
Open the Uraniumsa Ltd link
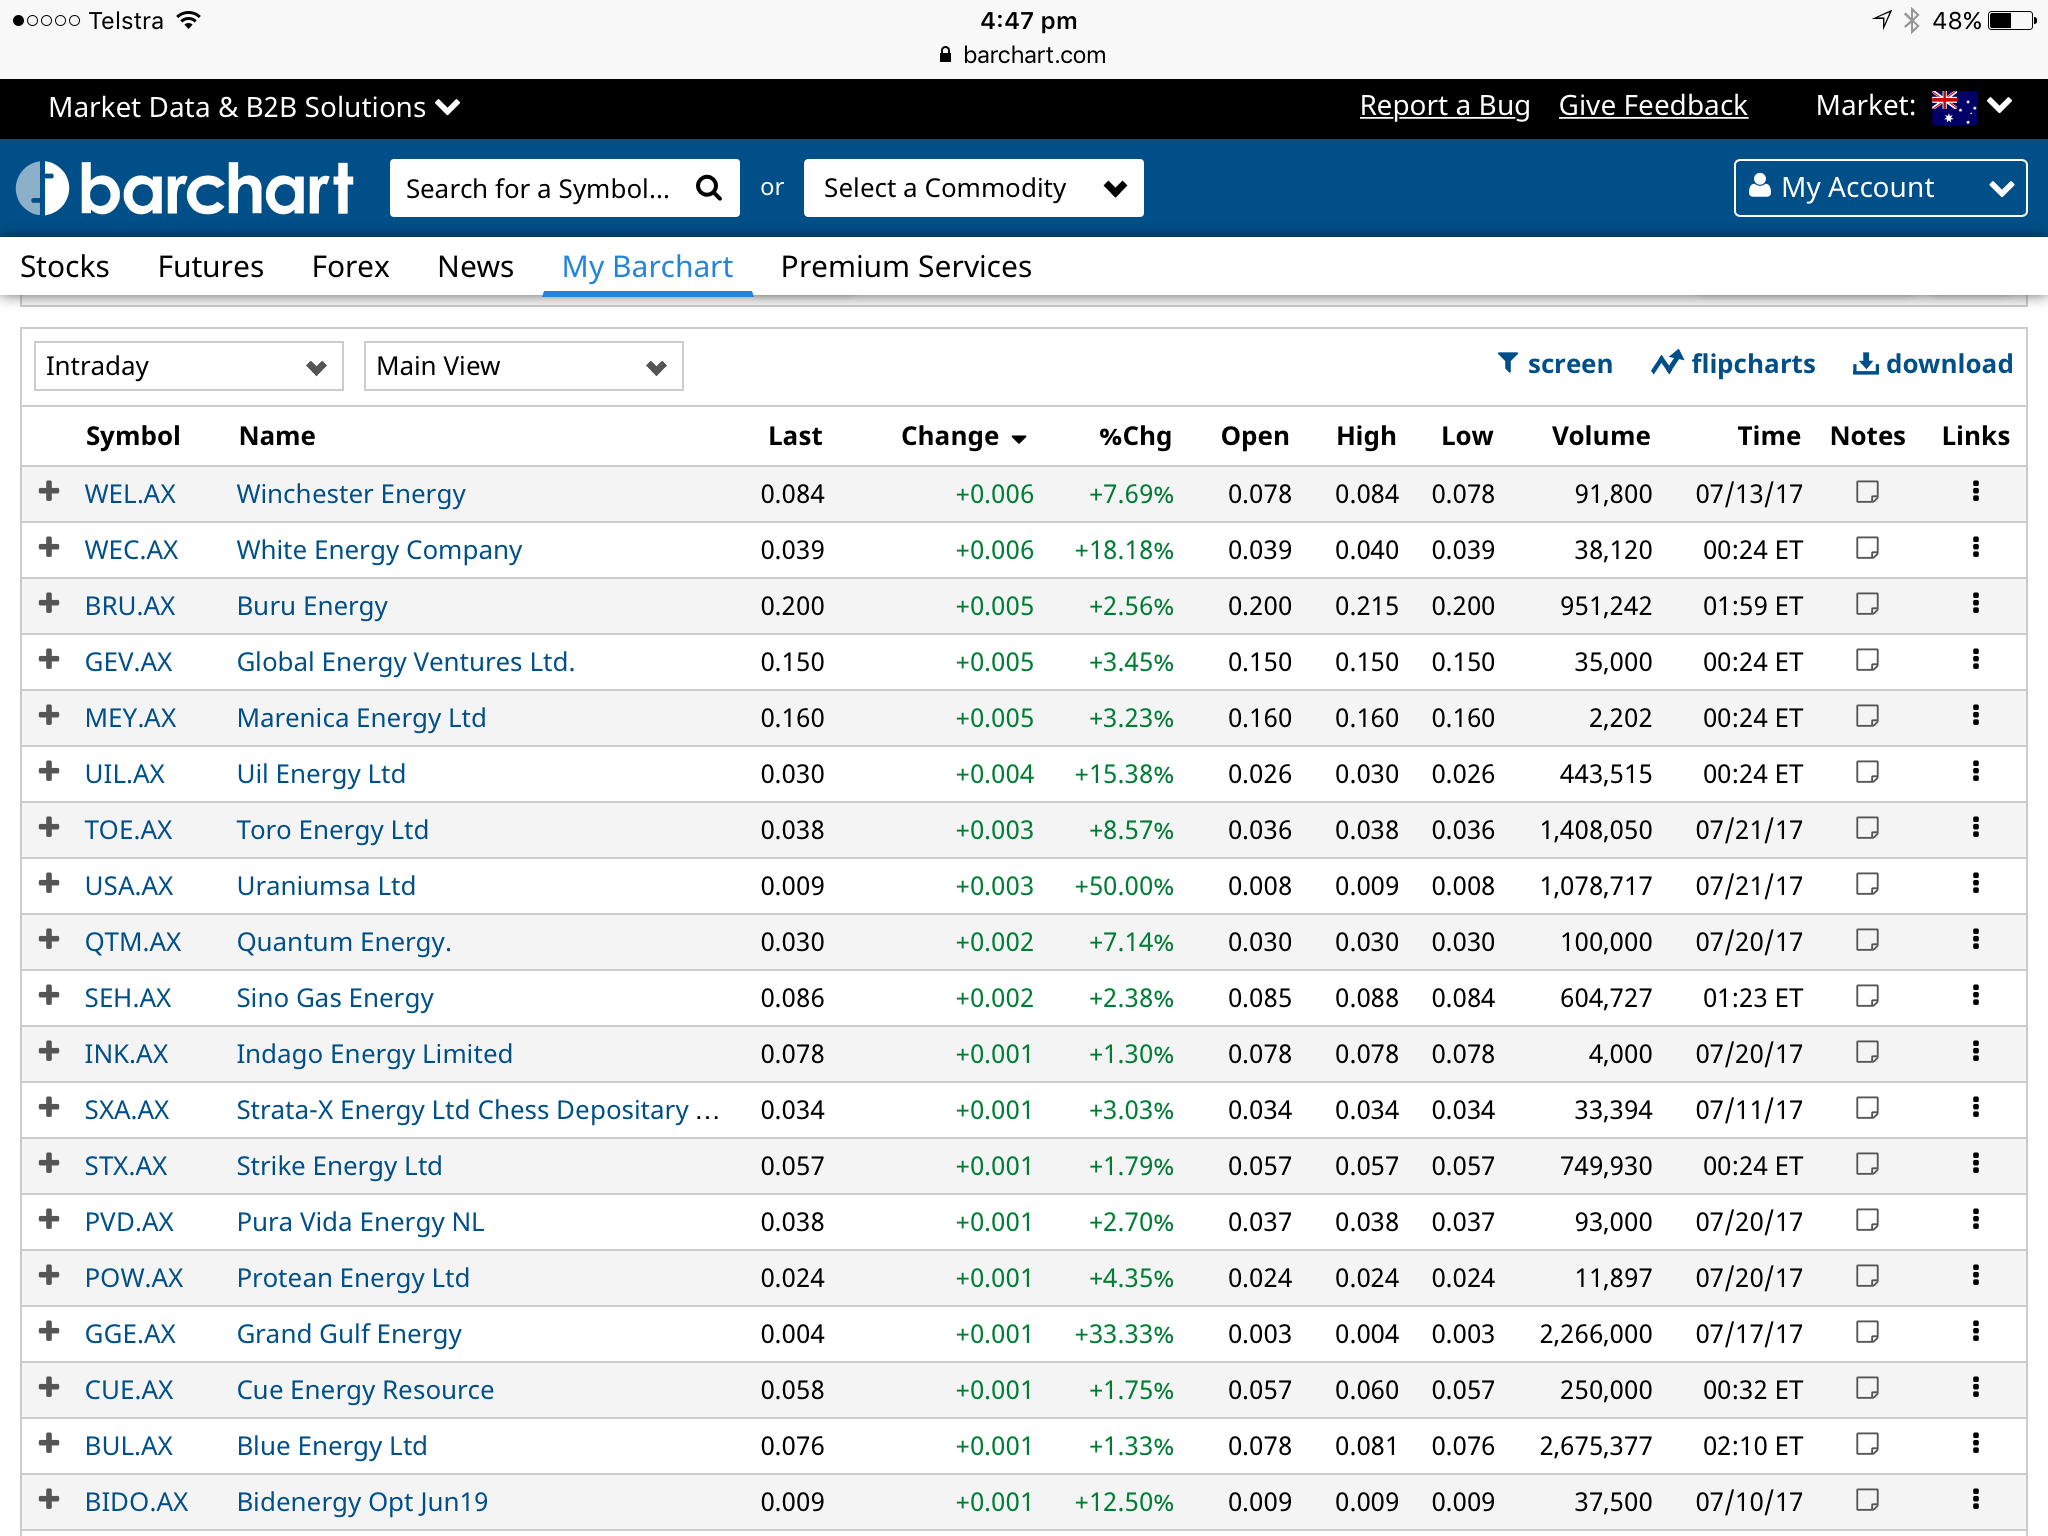326,886
